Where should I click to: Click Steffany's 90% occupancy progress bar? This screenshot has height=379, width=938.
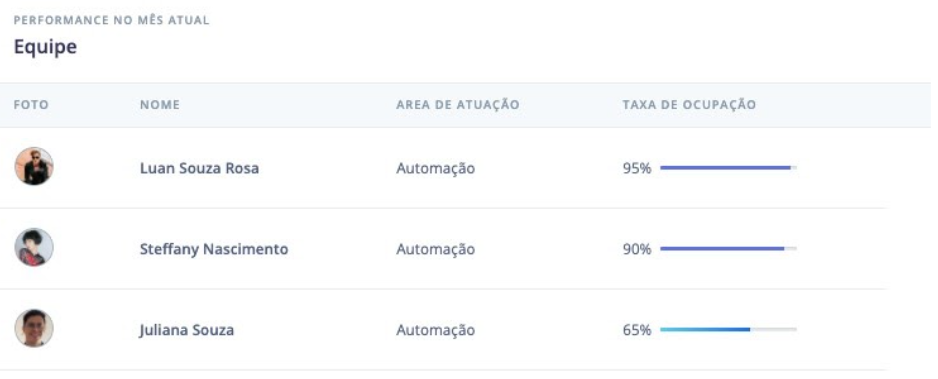tap(728, 249)
